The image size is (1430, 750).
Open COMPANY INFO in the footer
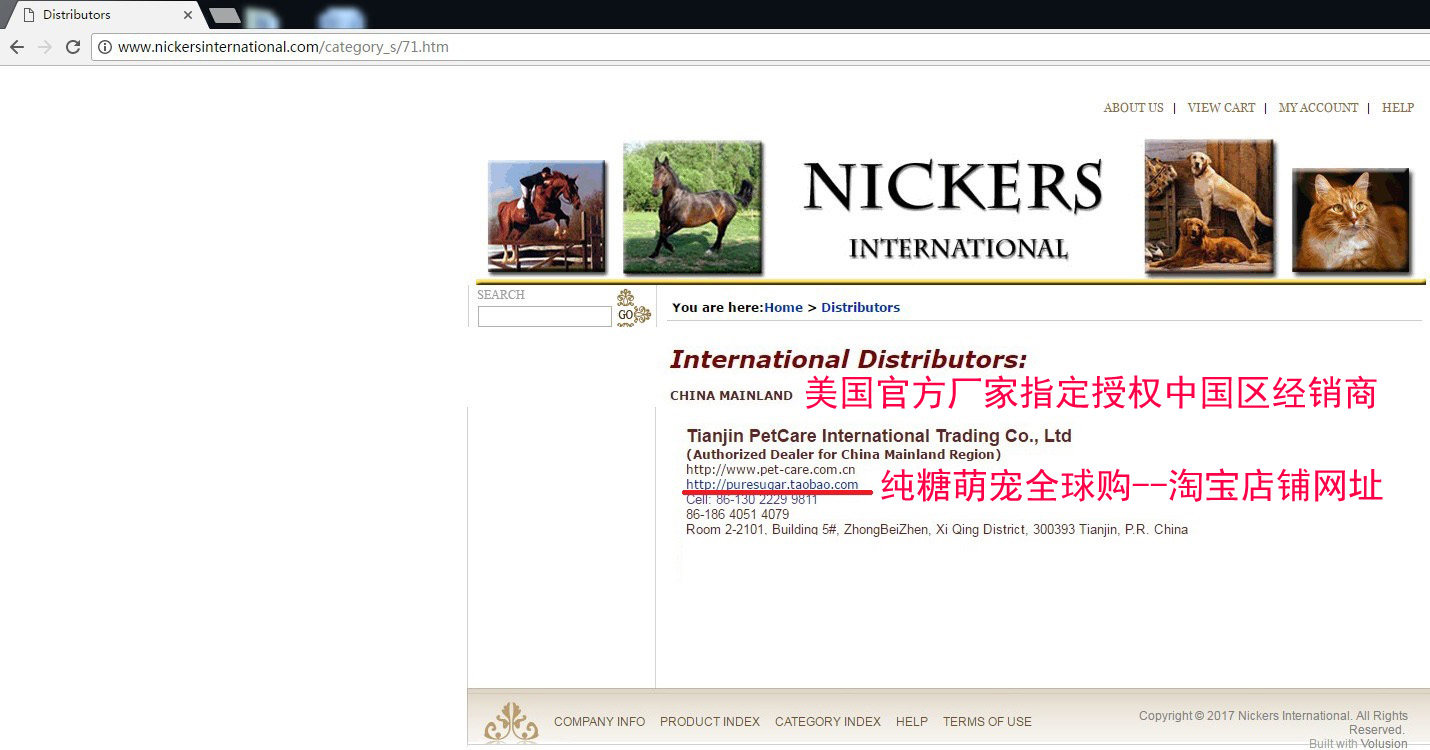(599, 722)
